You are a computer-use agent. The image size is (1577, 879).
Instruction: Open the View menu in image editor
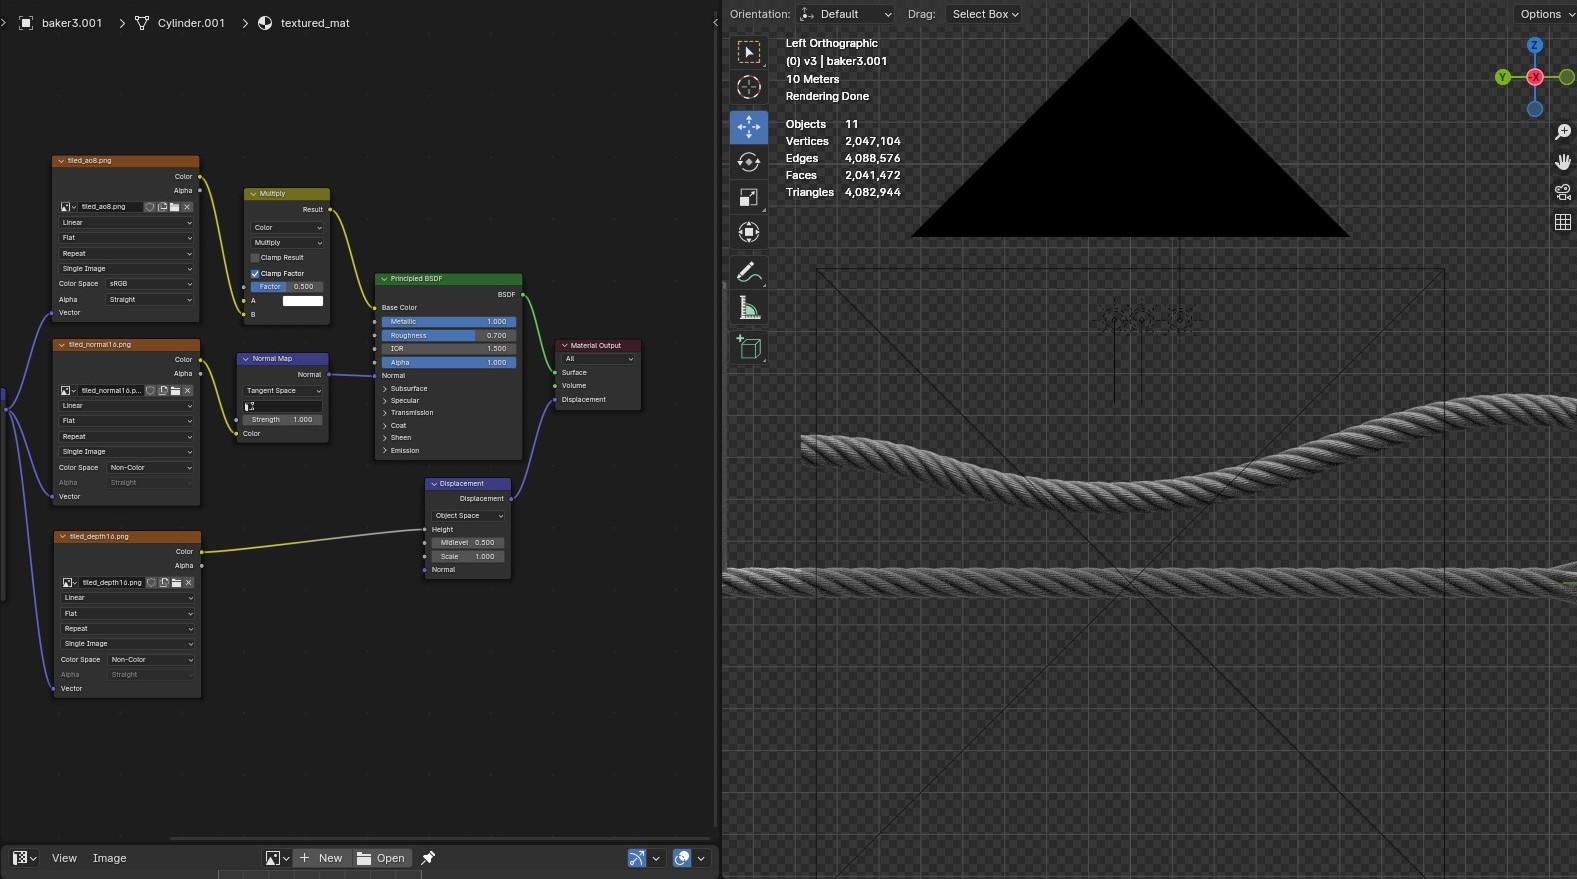pos(64,858)
